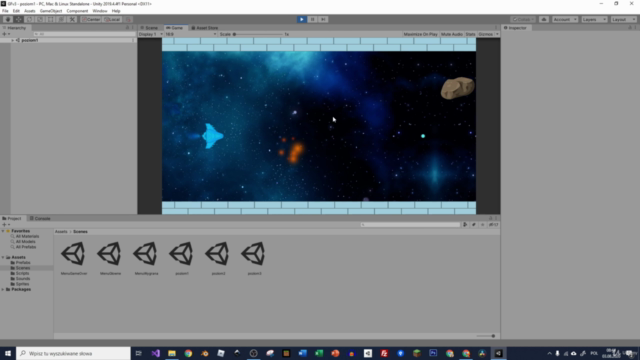Select the Sounds folder

23,279
